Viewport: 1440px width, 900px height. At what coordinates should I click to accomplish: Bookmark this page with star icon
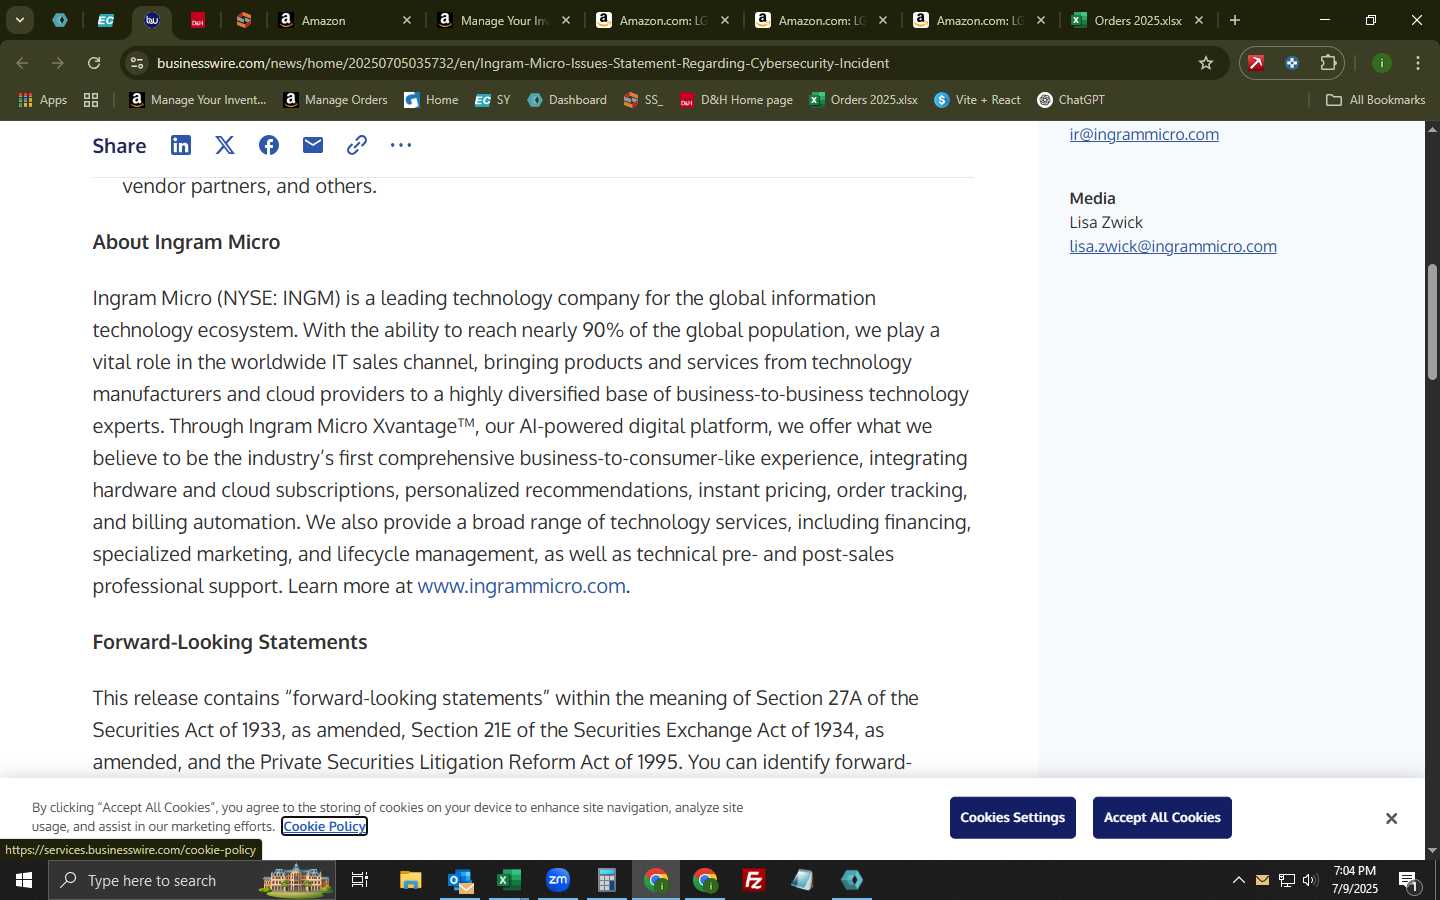[x=1206, y=63]
